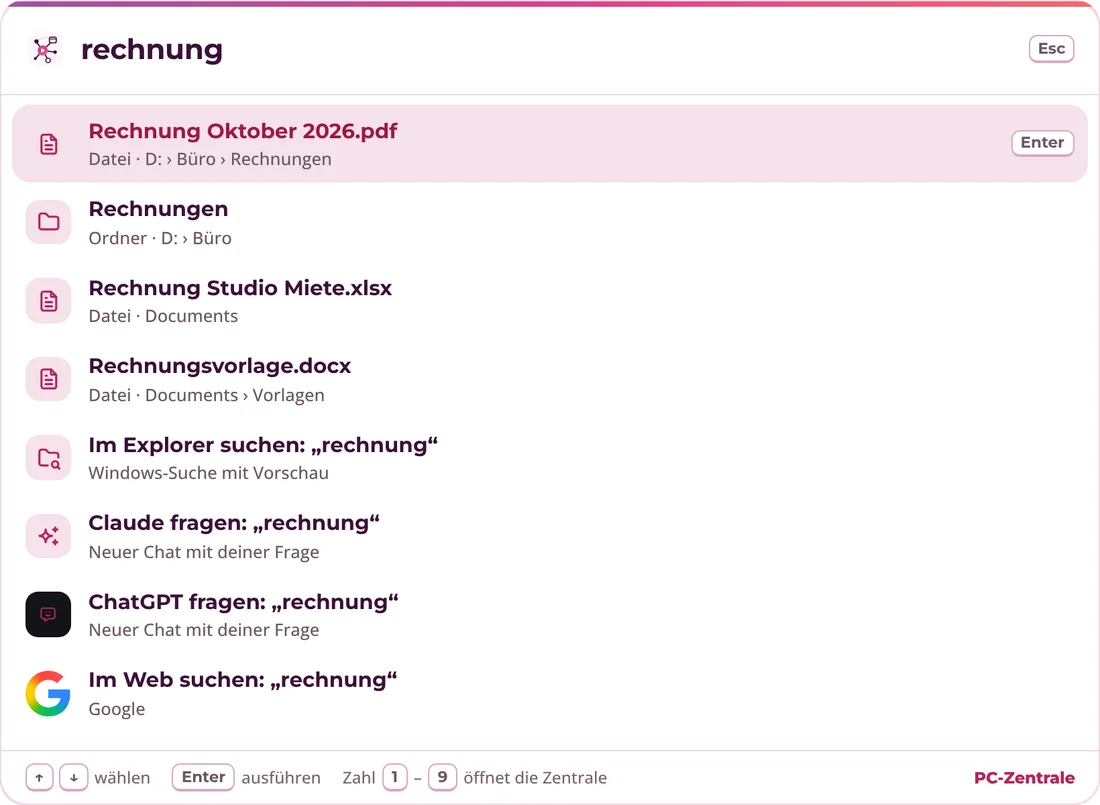
Task: Click the down arrow key icon
Action: pyautogui.click(x=74, y=778)
